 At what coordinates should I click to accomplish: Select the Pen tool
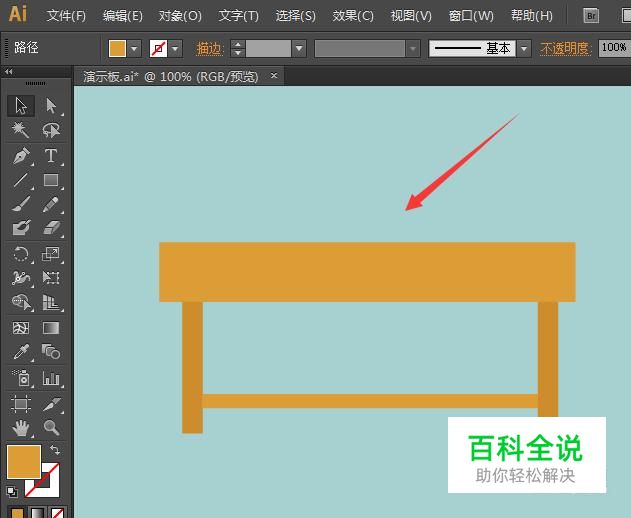[x=21, y=156]
